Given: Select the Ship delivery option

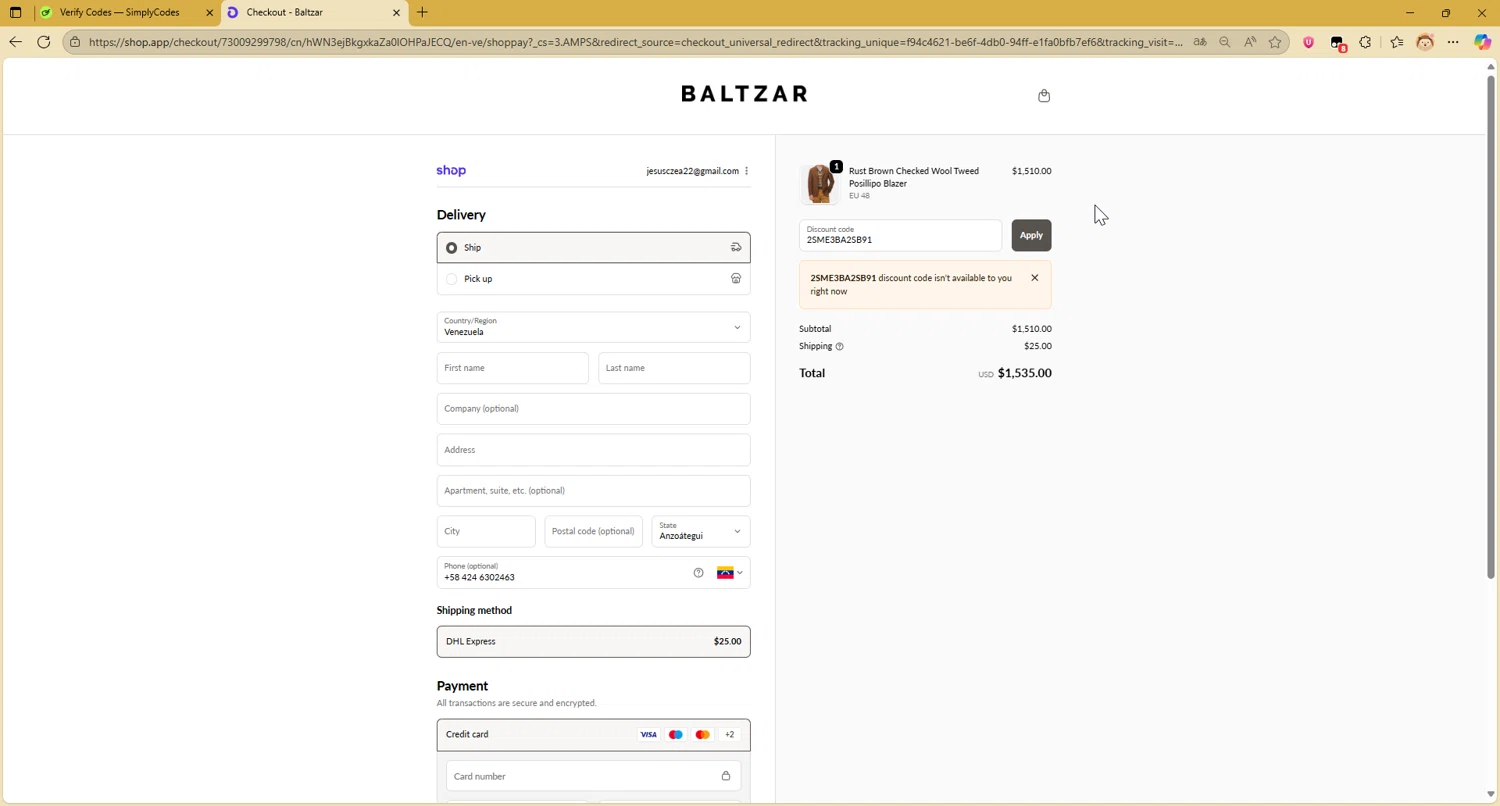Looking at the screenshot, I should click(593, 247).
